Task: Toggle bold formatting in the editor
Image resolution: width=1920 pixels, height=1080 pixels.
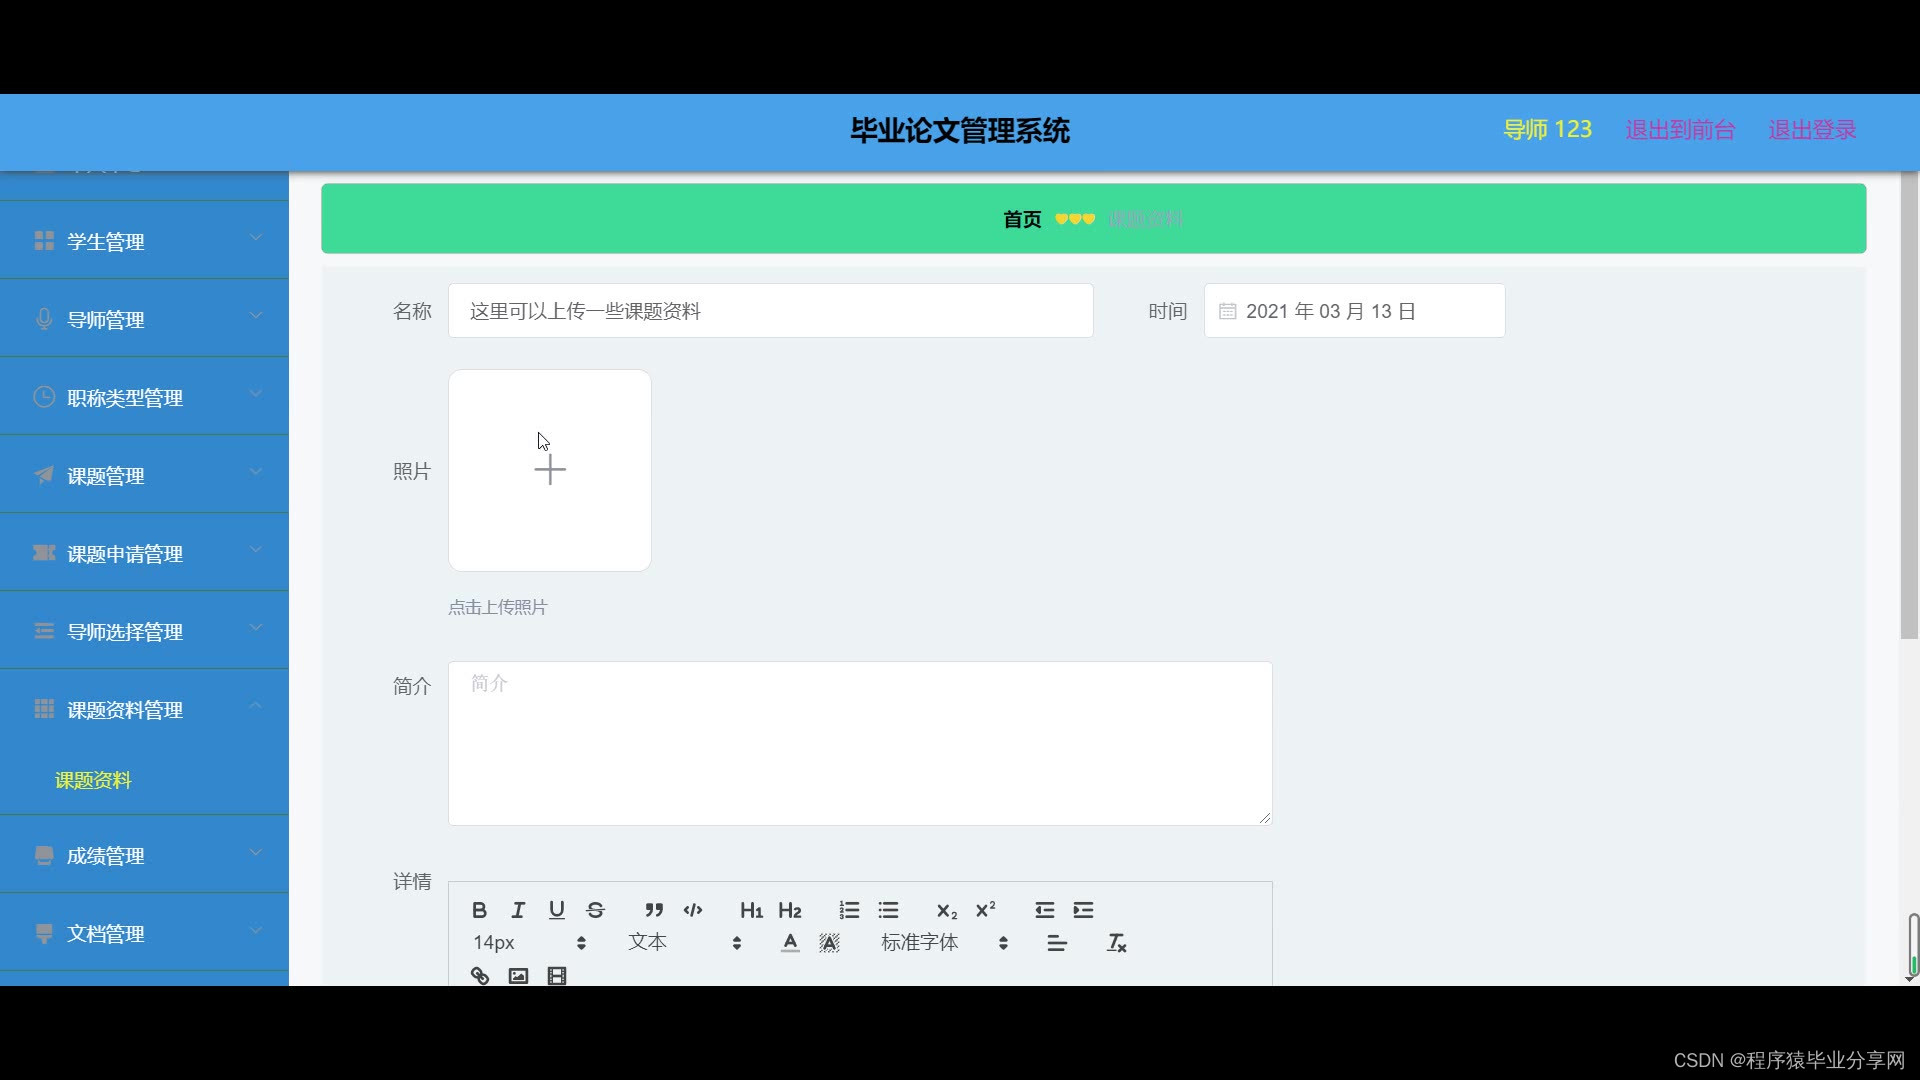Action: (x=479, y=910)
